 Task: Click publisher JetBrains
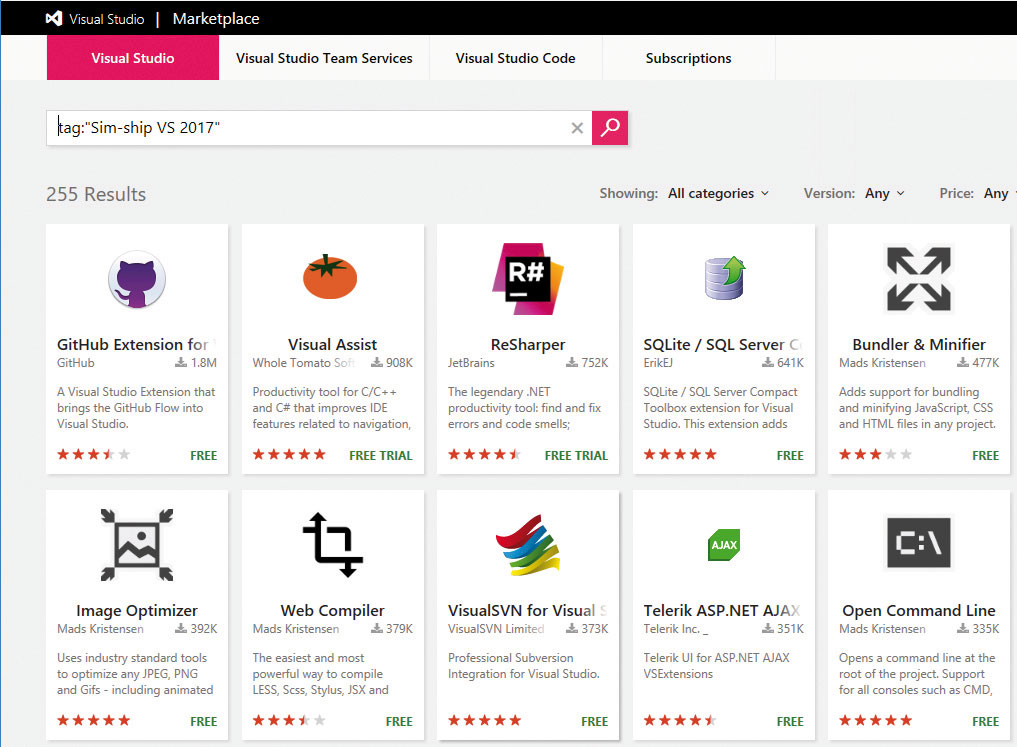tap(471, 362)
